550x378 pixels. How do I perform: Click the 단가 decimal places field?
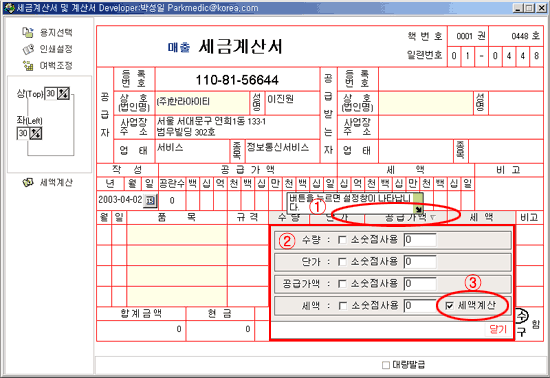(420, 262)
